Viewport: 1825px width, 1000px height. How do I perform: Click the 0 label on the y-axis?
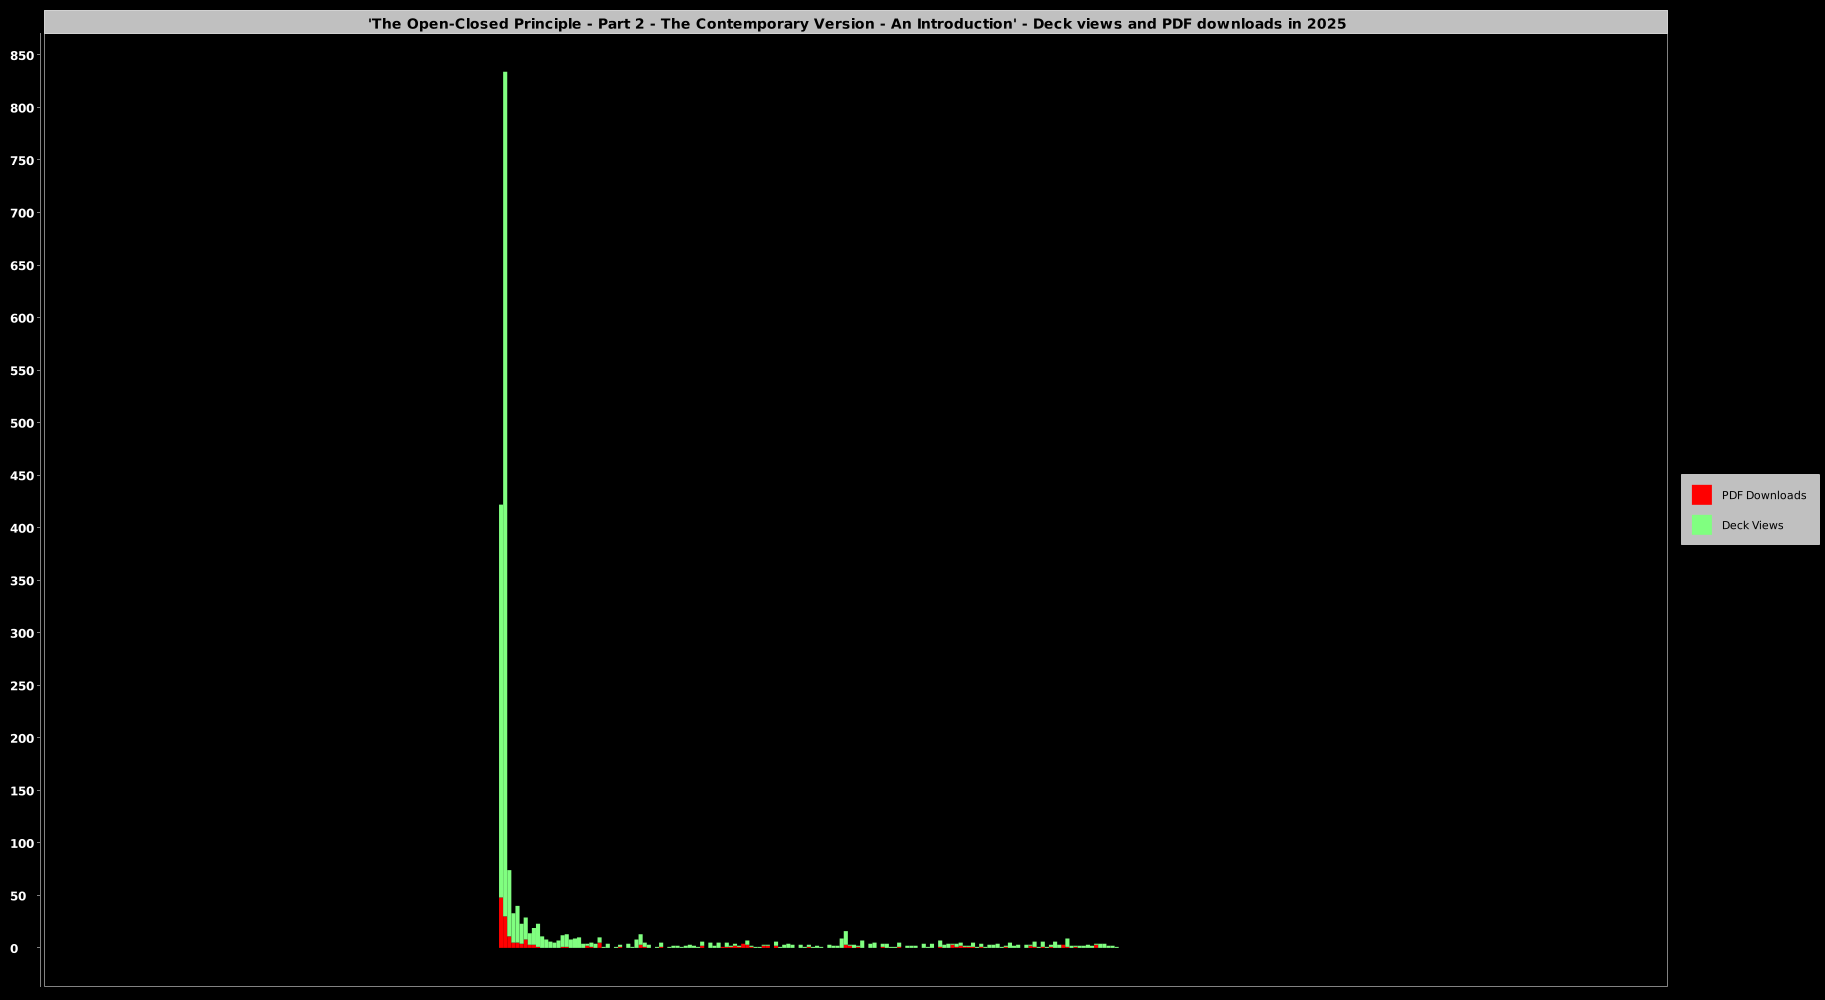(x=14, y=948)
